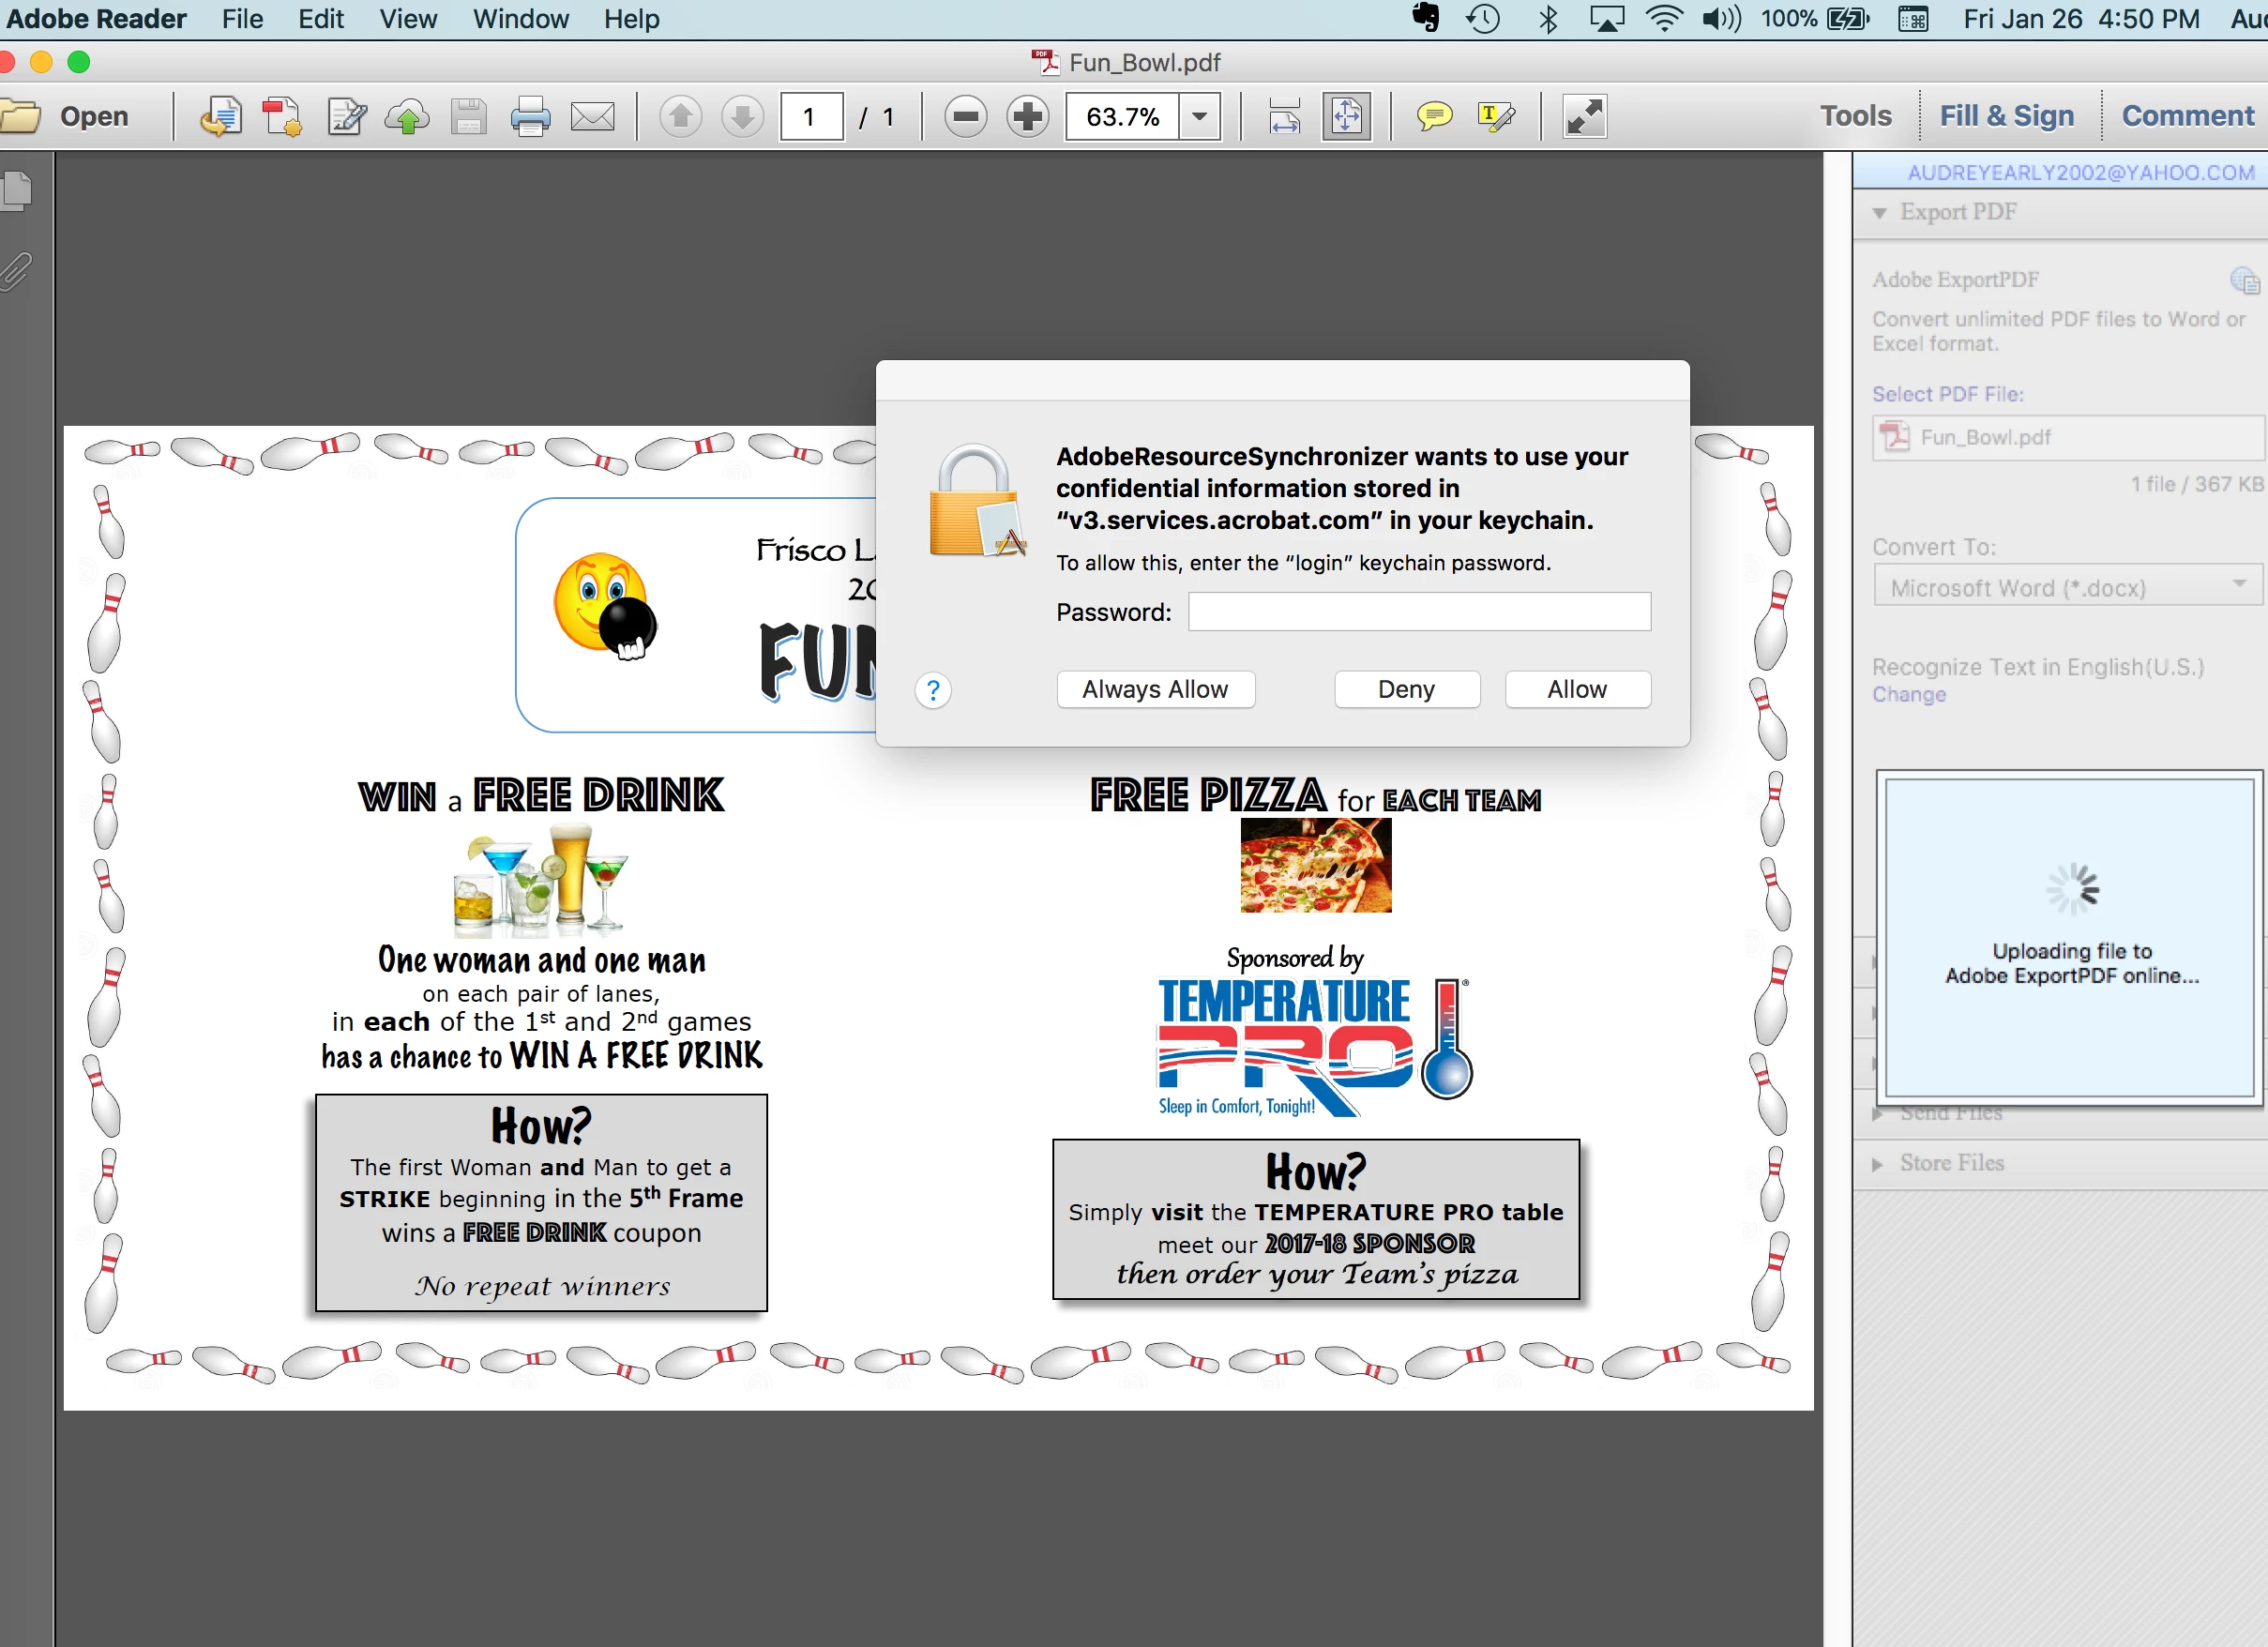
Task: Collapse the Export PDF section
Action: [x=1879, y=212]
